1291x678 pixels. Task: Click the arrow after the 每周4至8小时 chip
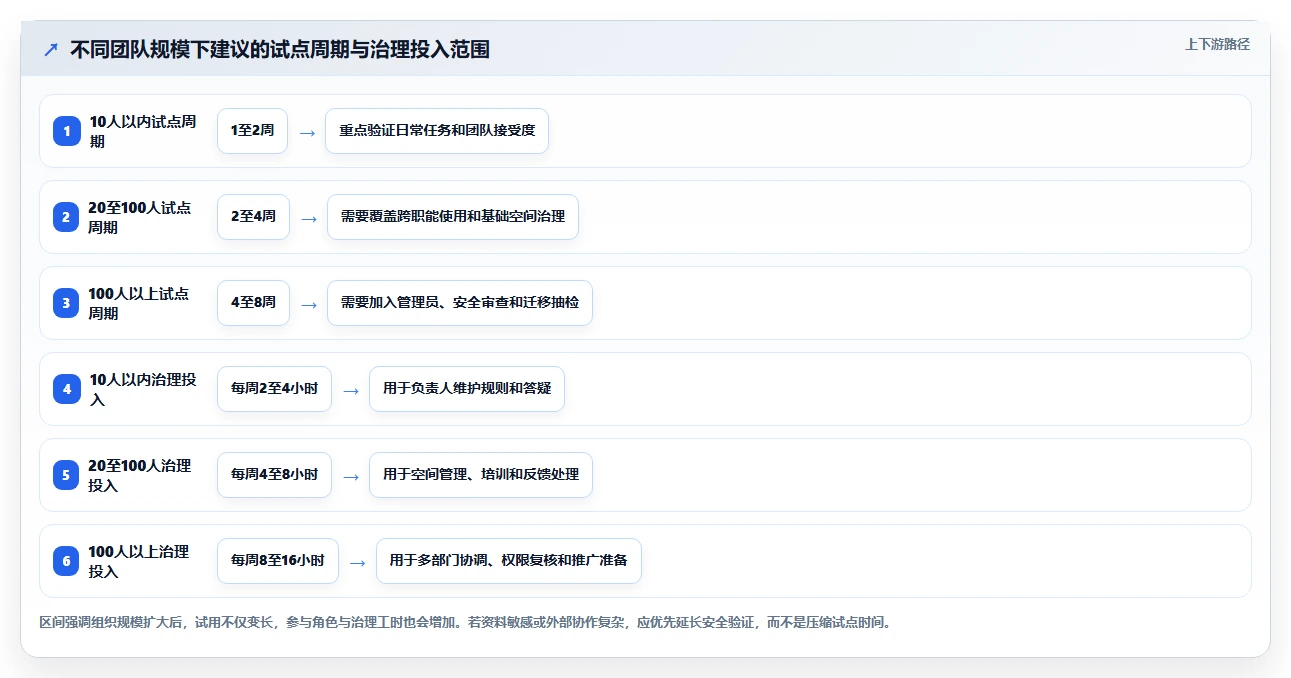tap(351, 476)
